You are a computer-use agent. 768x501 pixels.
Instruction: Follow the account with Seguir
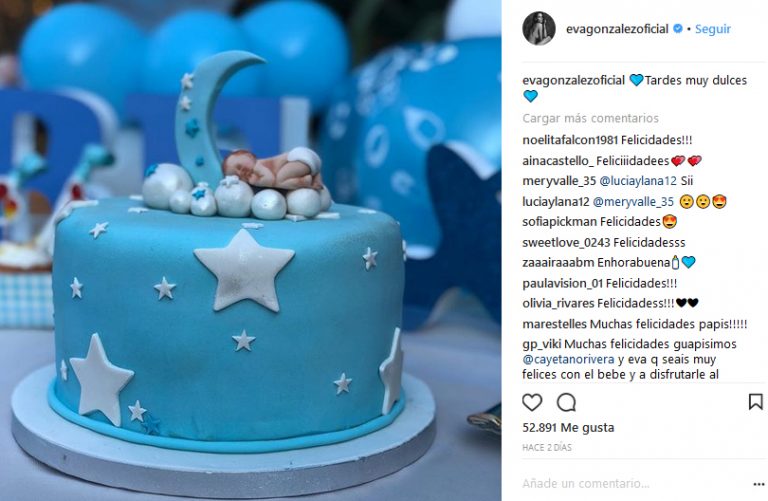[x=713, y=29]
